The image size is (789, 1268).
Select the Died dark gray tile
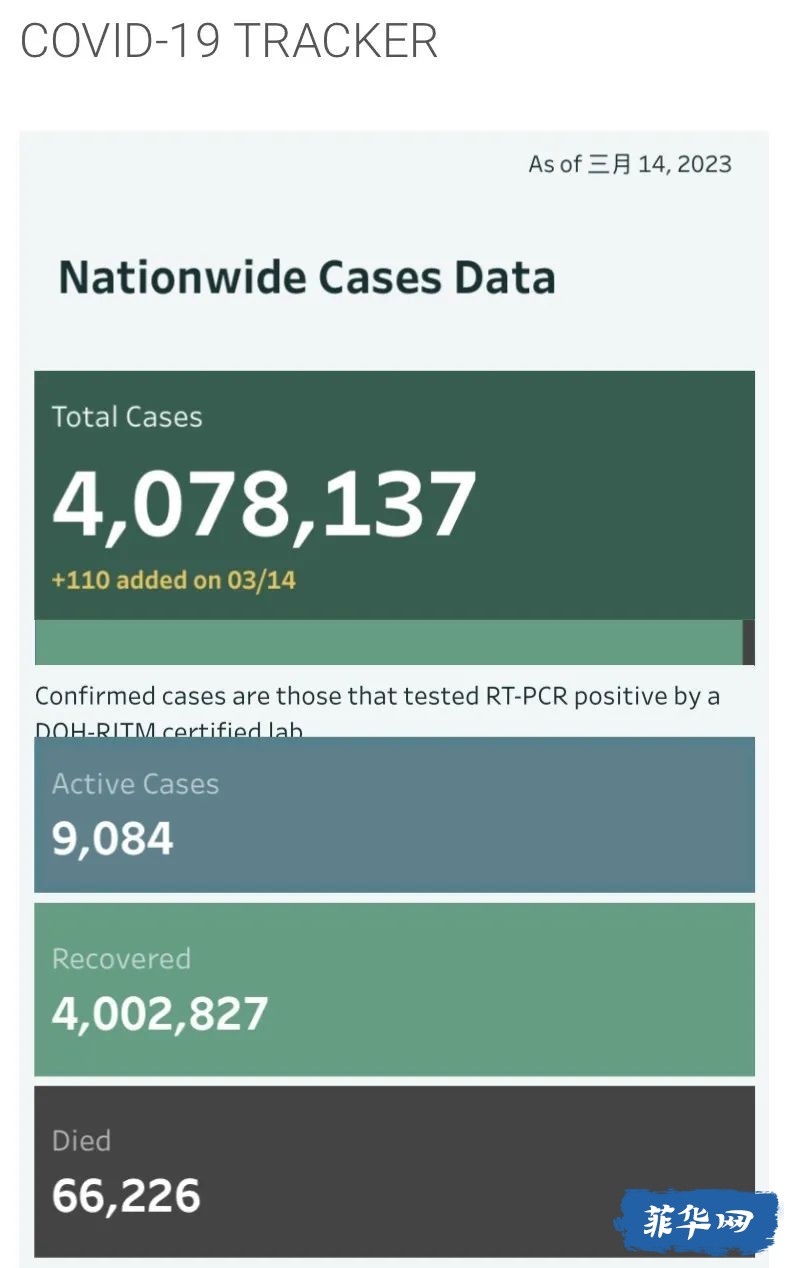click(394, 1171)
